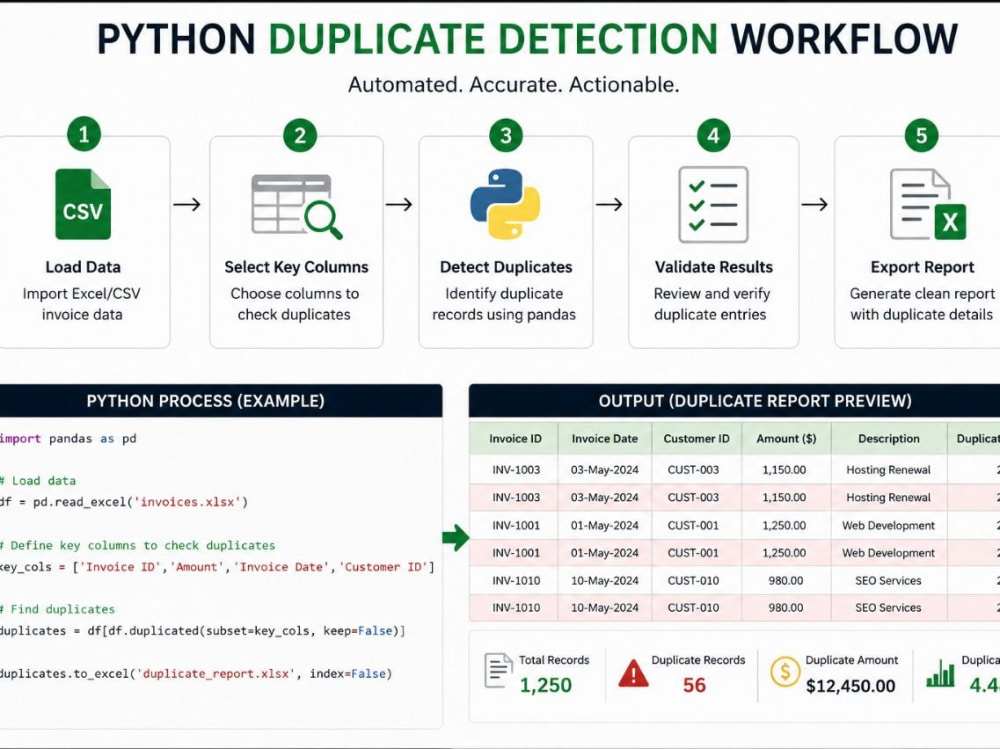
Task: Click the '# Load data' comment line
Action: tap(38, 480)
